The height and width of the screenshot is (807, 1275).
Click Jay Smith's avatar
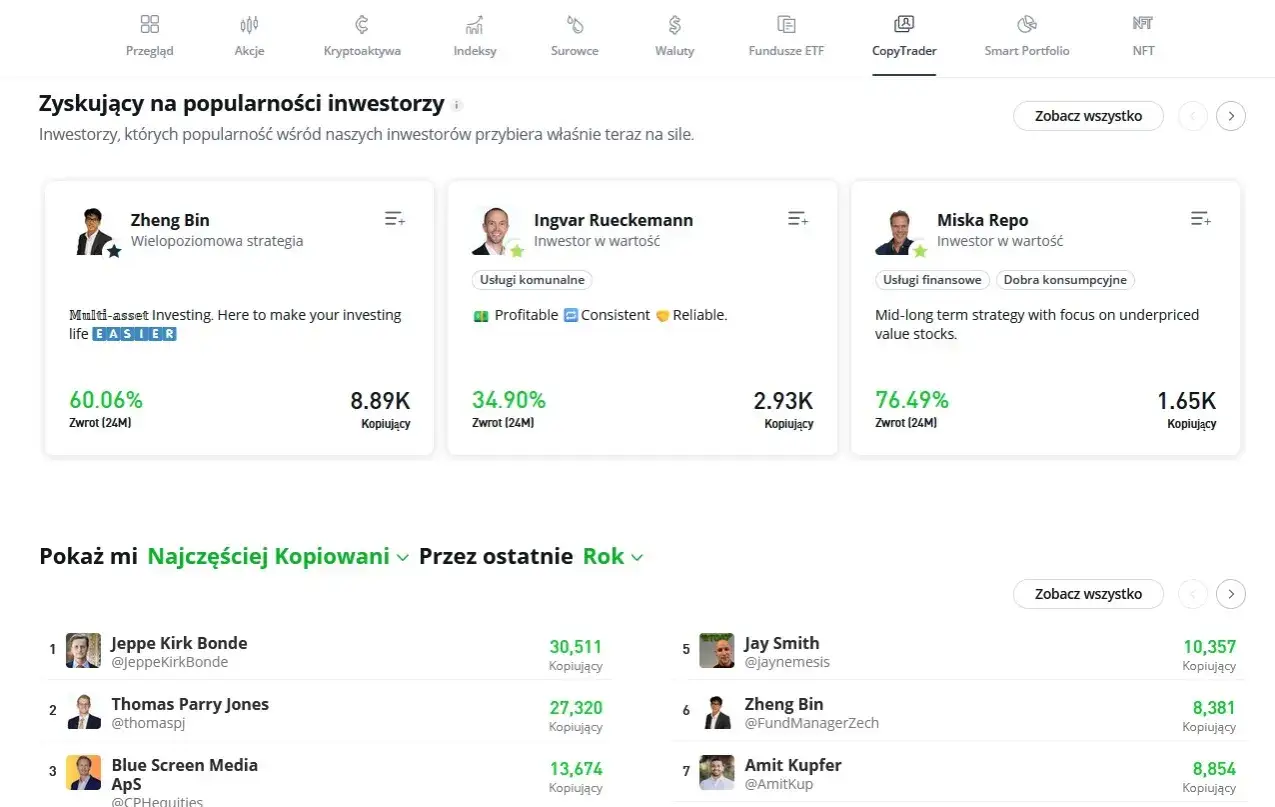[717, 650]
